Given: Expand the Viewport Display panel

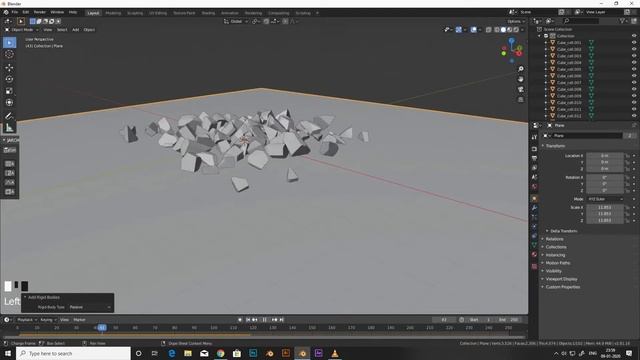Looking at the screenshot, I should [x=561, y=279].
